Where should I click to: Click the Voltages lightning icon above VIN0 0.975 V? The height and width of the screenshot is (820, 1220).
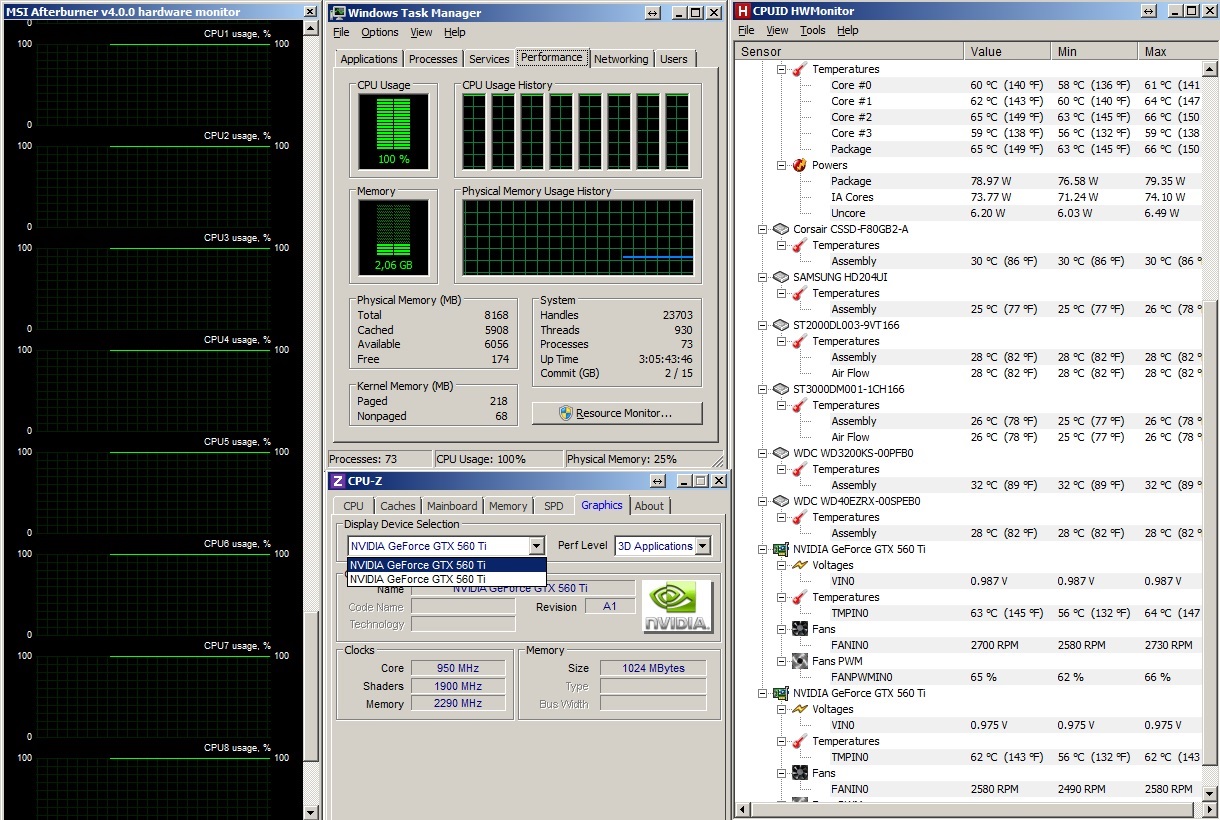[x=799, y=709]
